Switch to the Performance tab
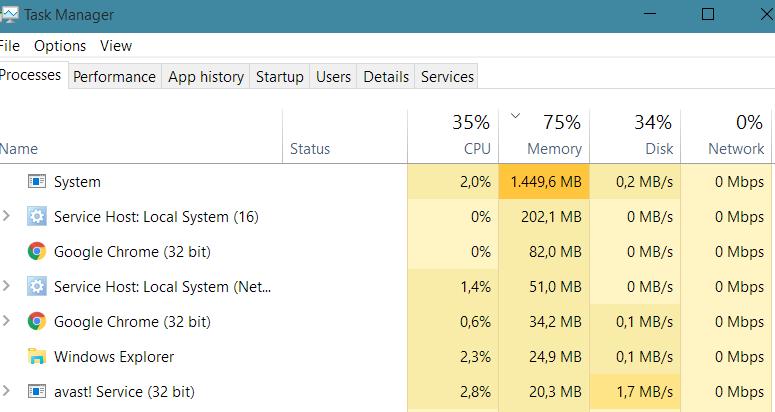The height and width of the screenshot is (412, 775). (x=114, y=77)
